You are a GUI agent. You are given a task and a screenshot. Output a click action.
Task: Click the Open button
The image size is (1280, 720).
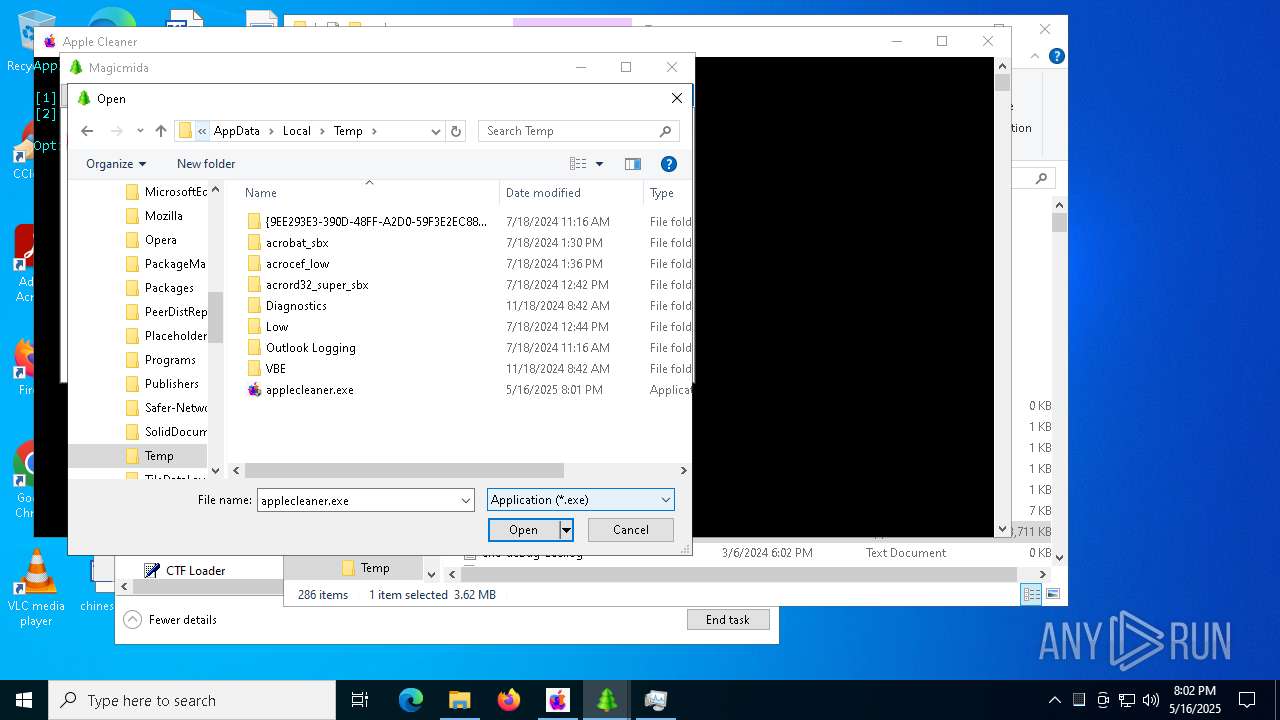(523, 530)
